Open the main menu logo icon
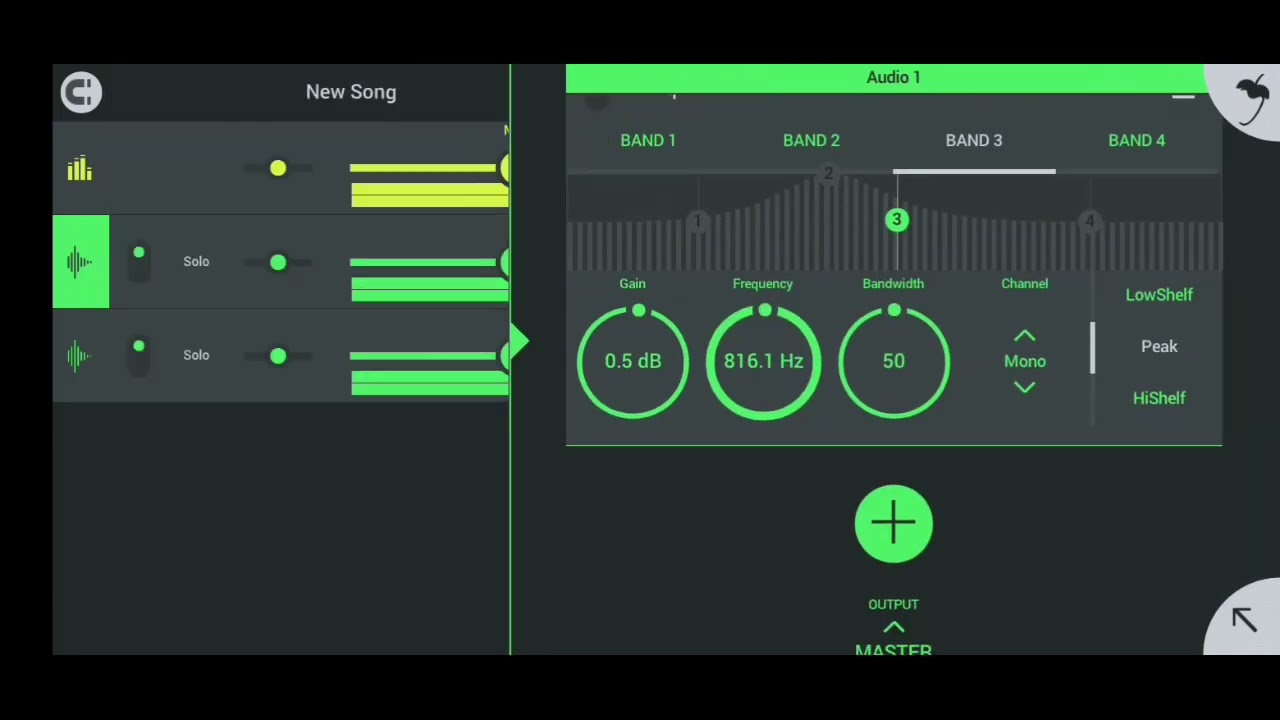This screenshot has width=1280, height=720. (81, 92)
